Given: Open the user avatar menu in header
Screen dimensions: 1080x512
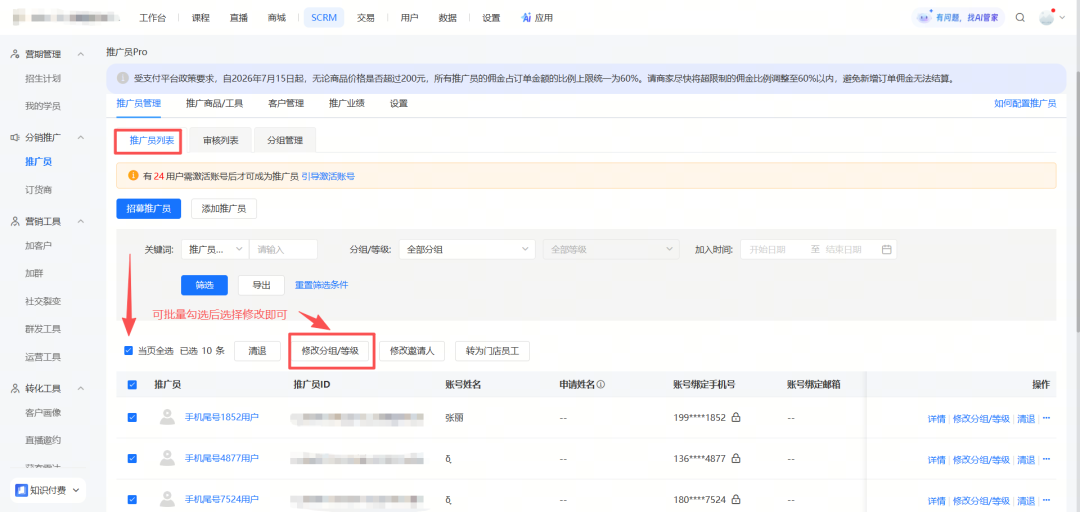Looking at the screenshot, I should [x=1046, y=18].
